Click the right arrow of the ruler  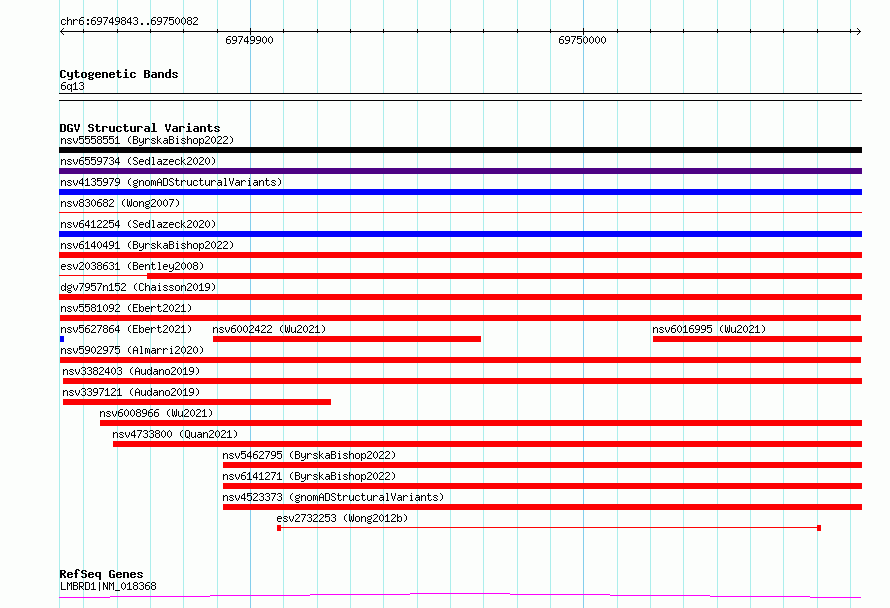pos(859,32)
